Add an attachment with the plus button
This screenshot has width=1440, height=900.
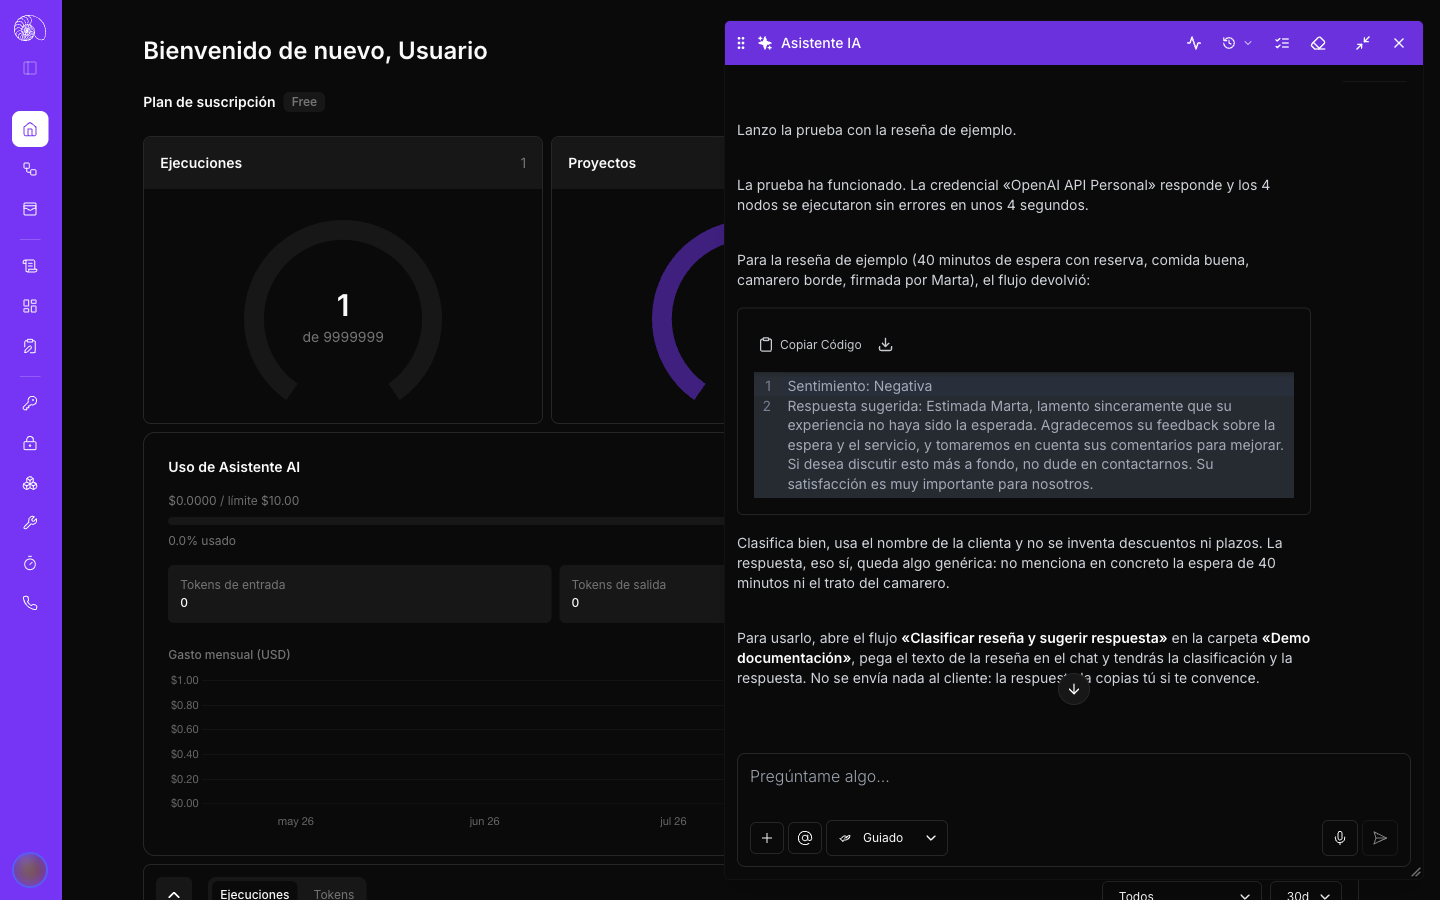(767, 838)
